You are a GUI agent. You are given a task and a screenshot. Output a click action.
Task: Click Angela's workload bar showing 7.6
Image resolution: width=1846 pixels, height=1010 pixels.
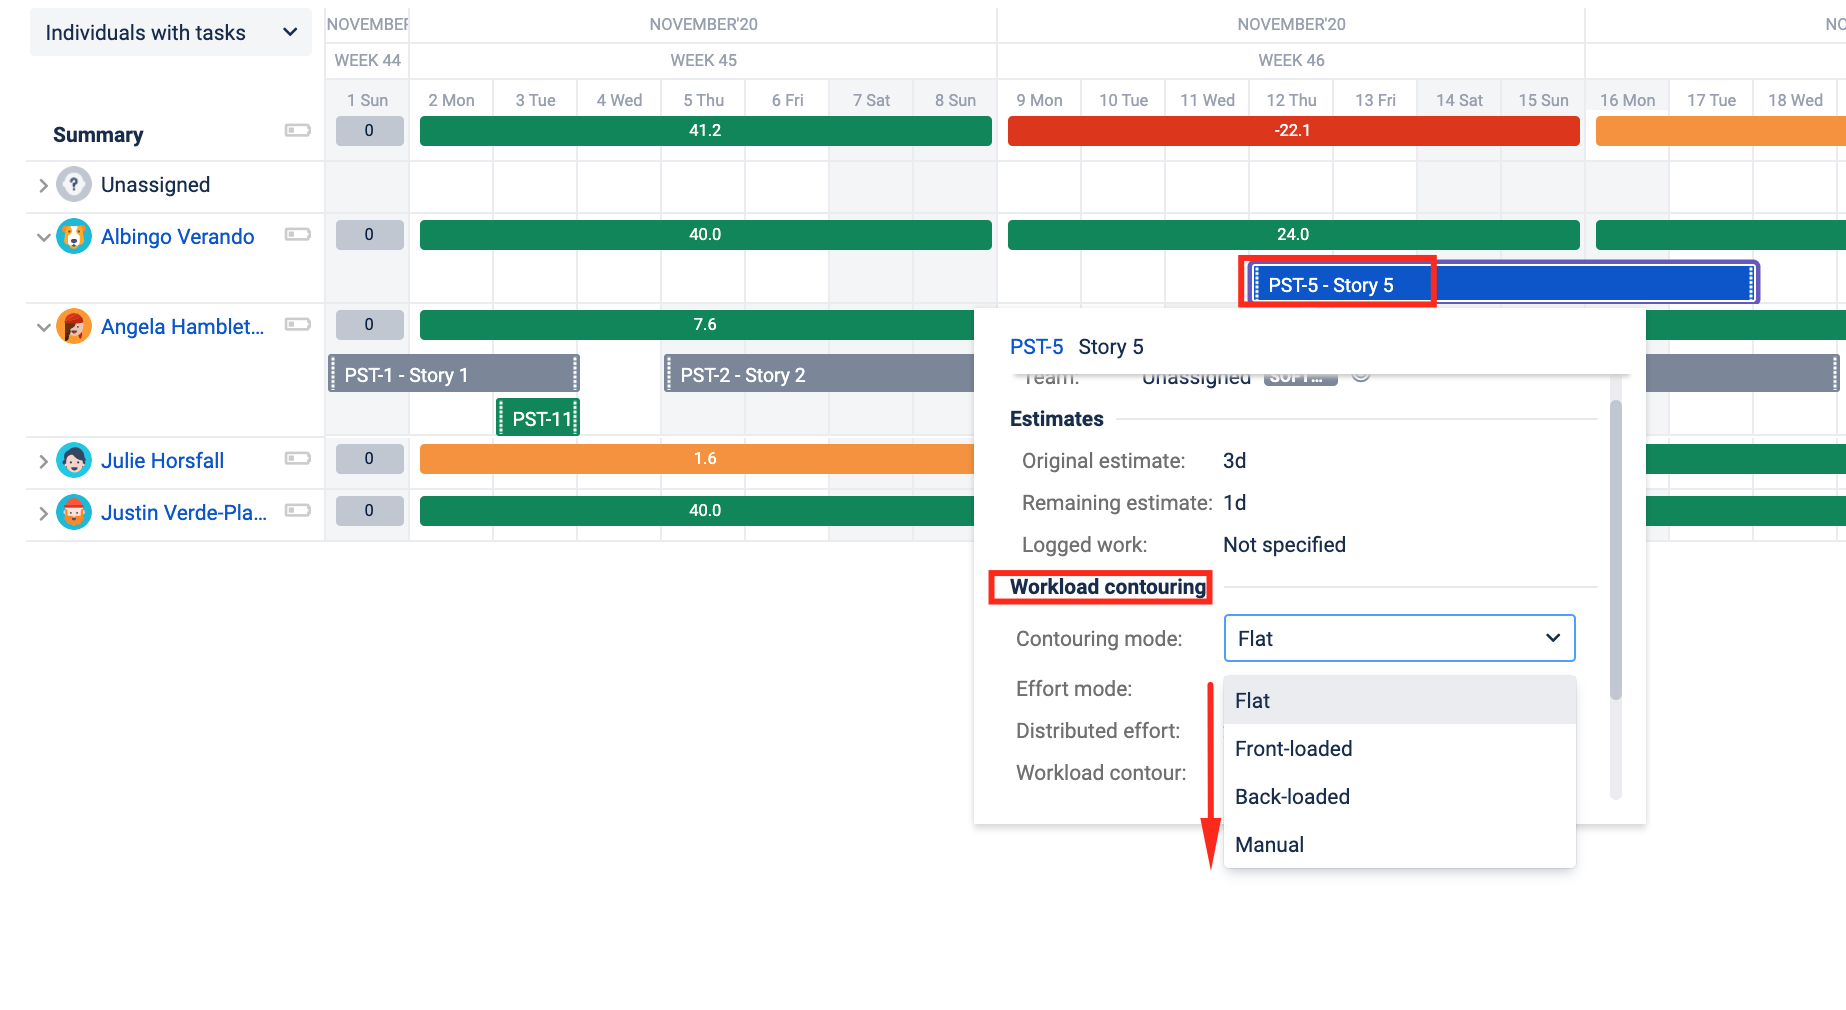point(697,325)
